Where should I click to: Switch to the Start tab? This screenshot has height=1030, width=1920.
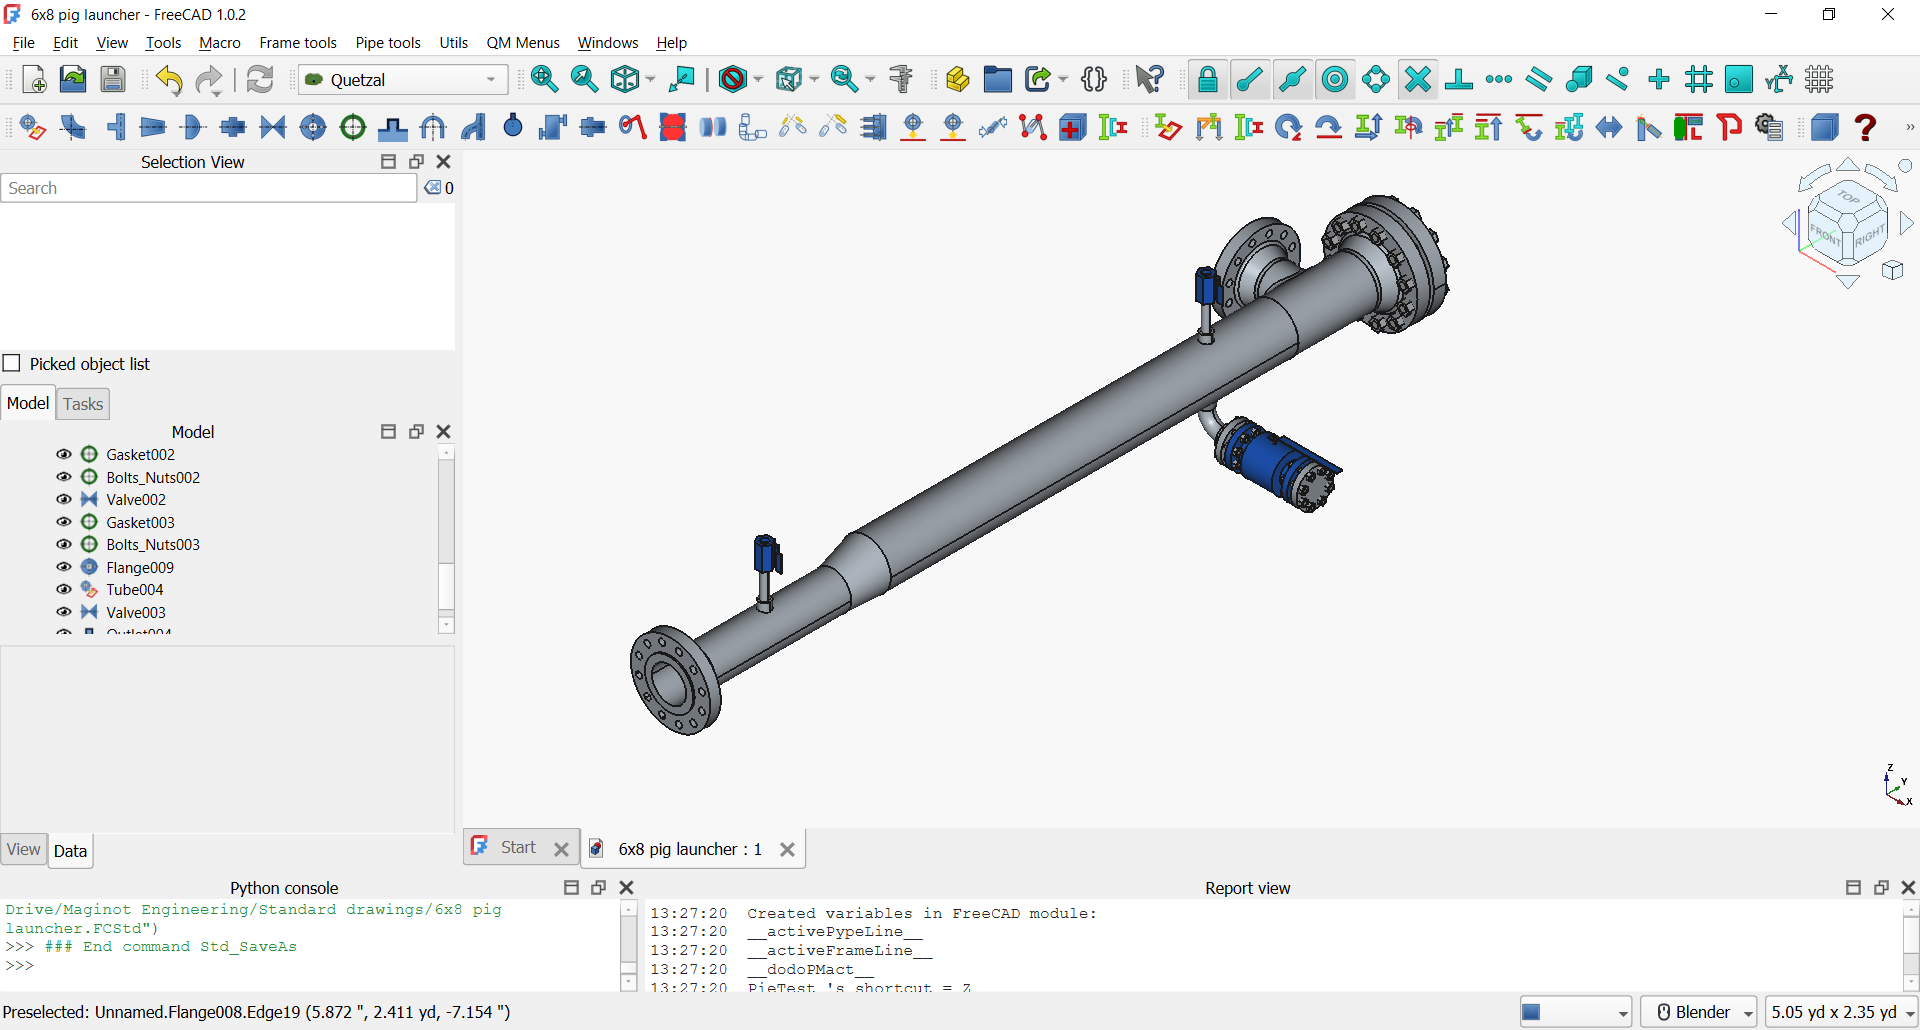[x=517, y=847]
